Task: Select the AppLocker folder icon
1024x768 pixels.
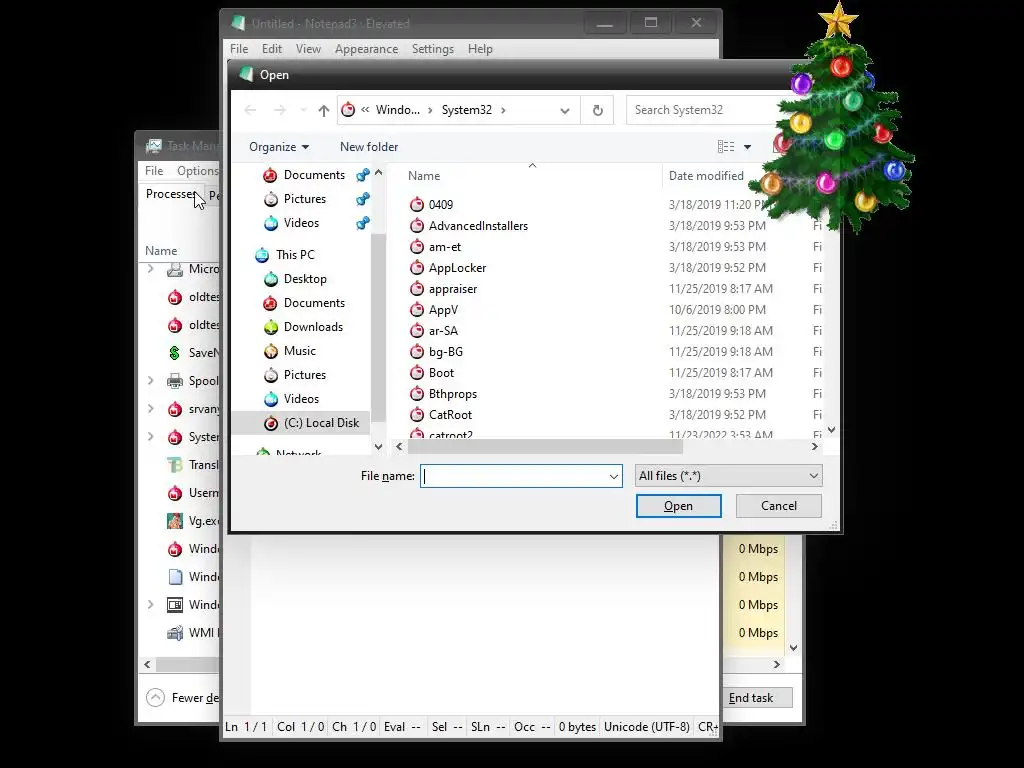Action: (417, 267)
